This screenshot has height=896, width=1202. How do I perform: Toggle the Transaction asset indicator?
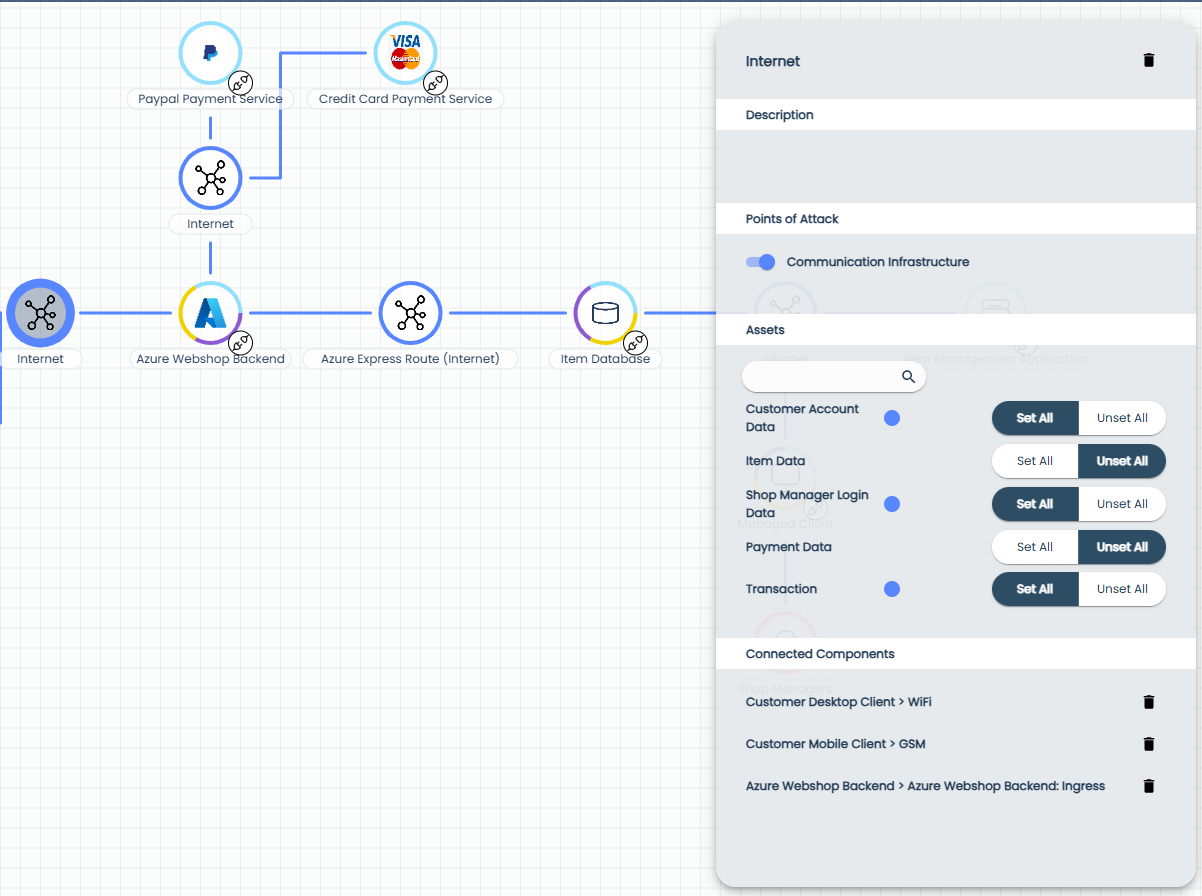click(x=891, y=589)
